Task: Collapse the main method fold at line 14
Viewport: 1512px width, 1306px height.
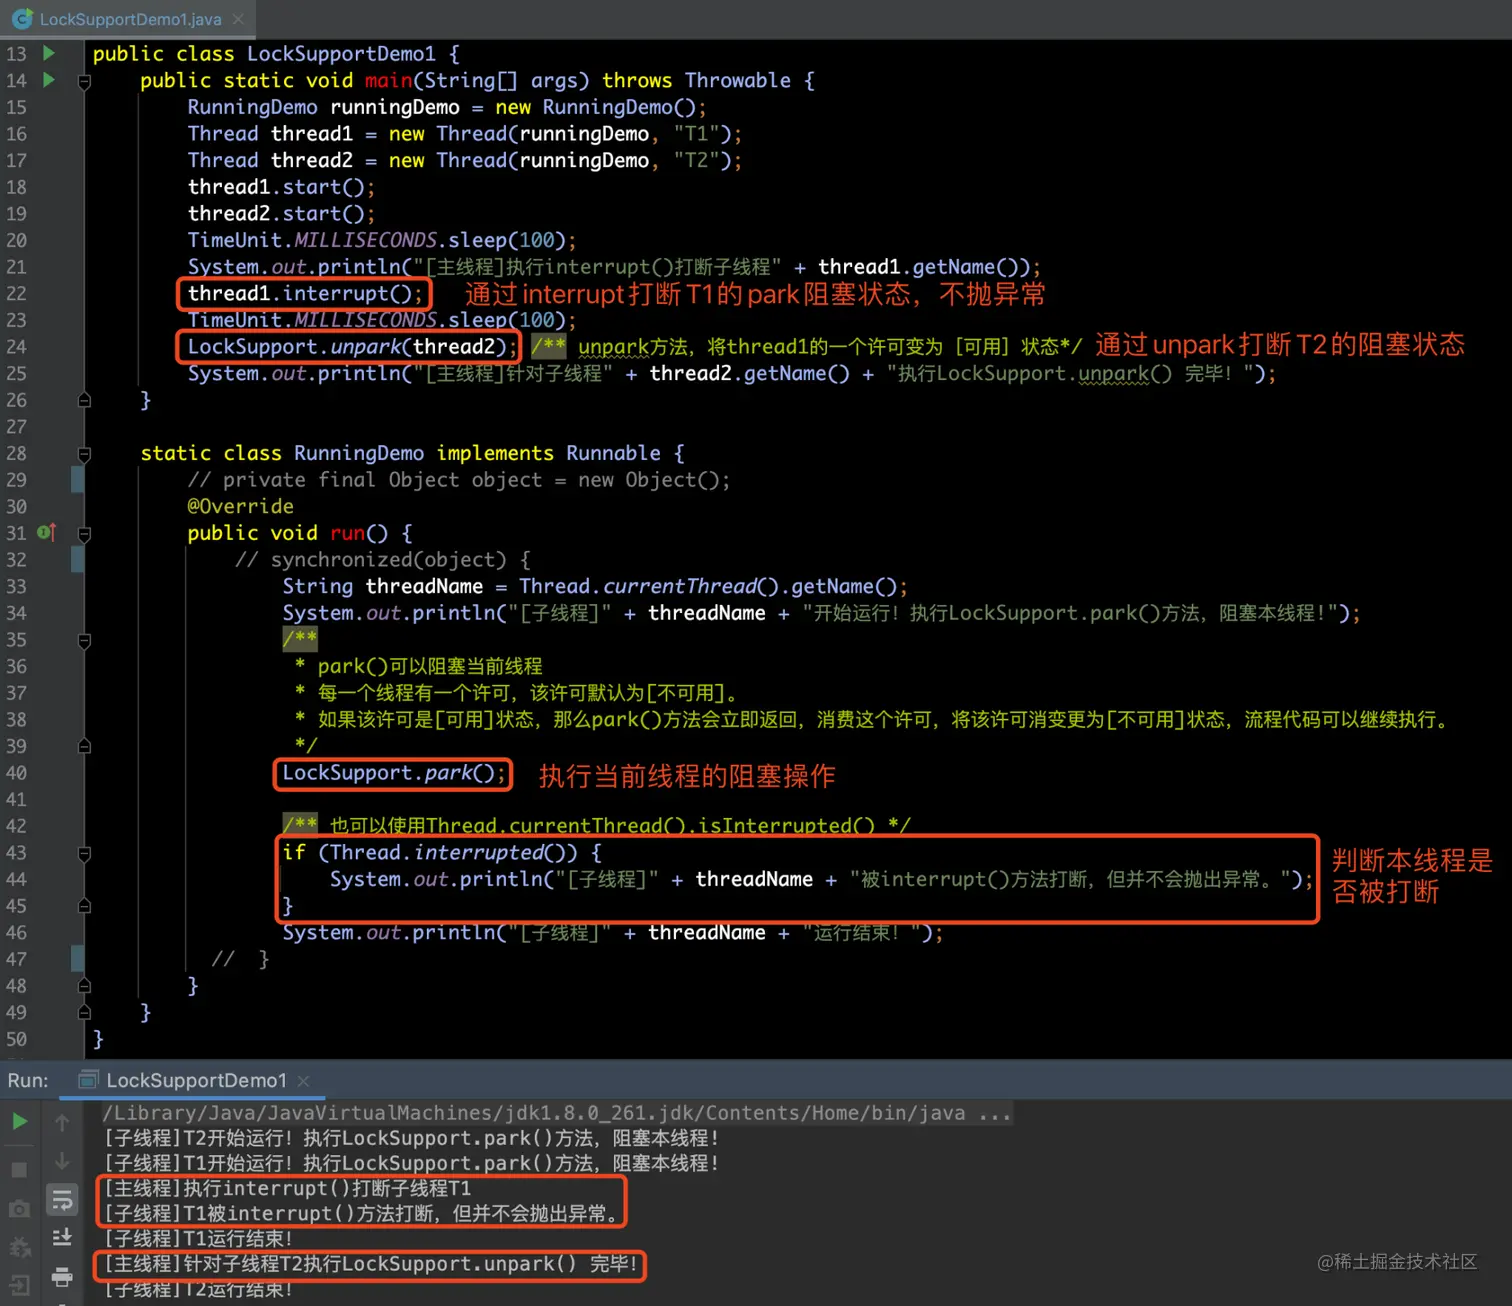Action: (84, 81)
